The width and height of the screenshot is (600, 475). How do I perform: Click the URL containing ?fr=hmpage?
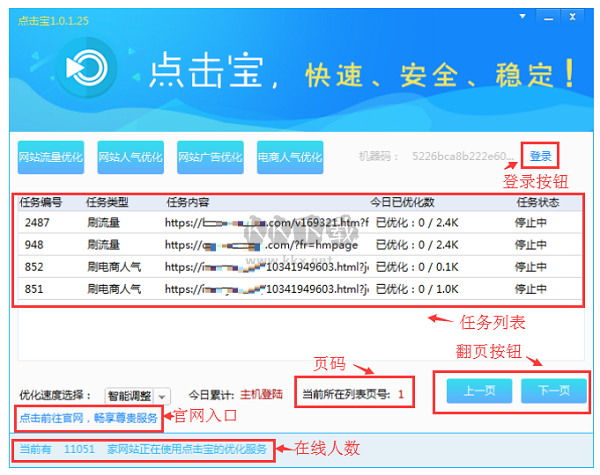coord(261,245)
